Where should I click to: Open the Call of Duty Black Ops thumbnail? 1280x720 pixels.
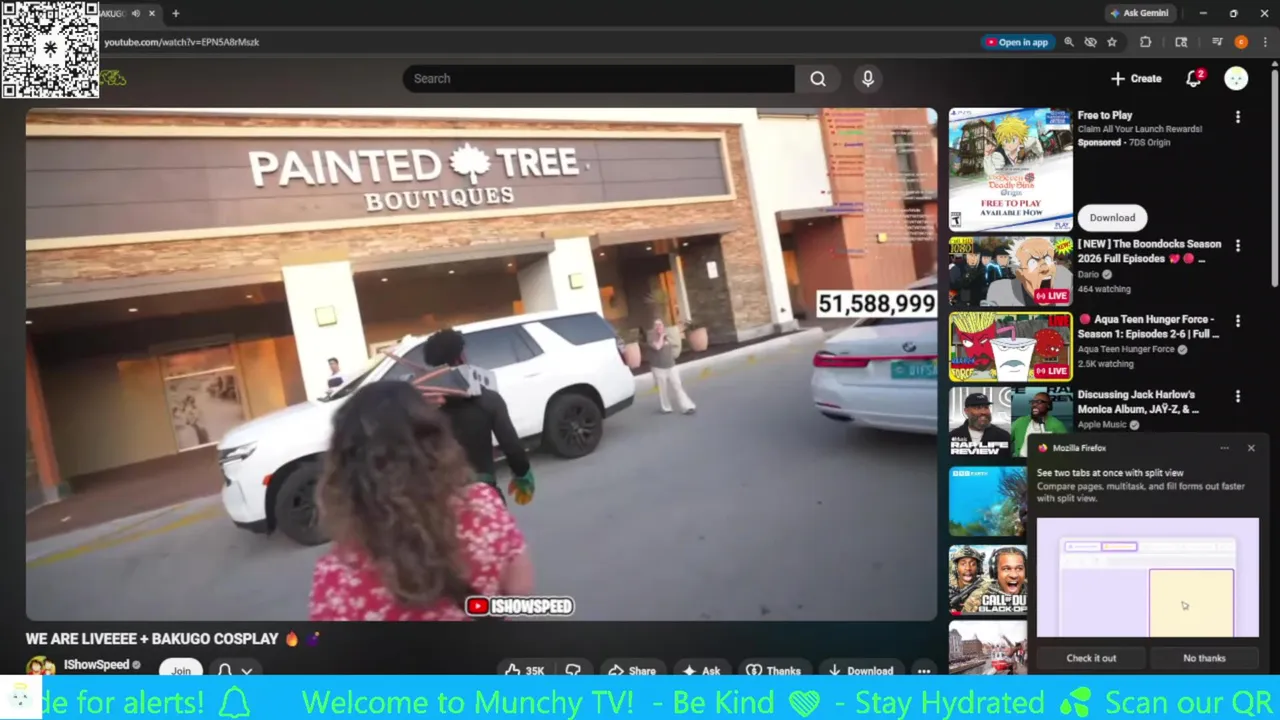tap(988, 579)
